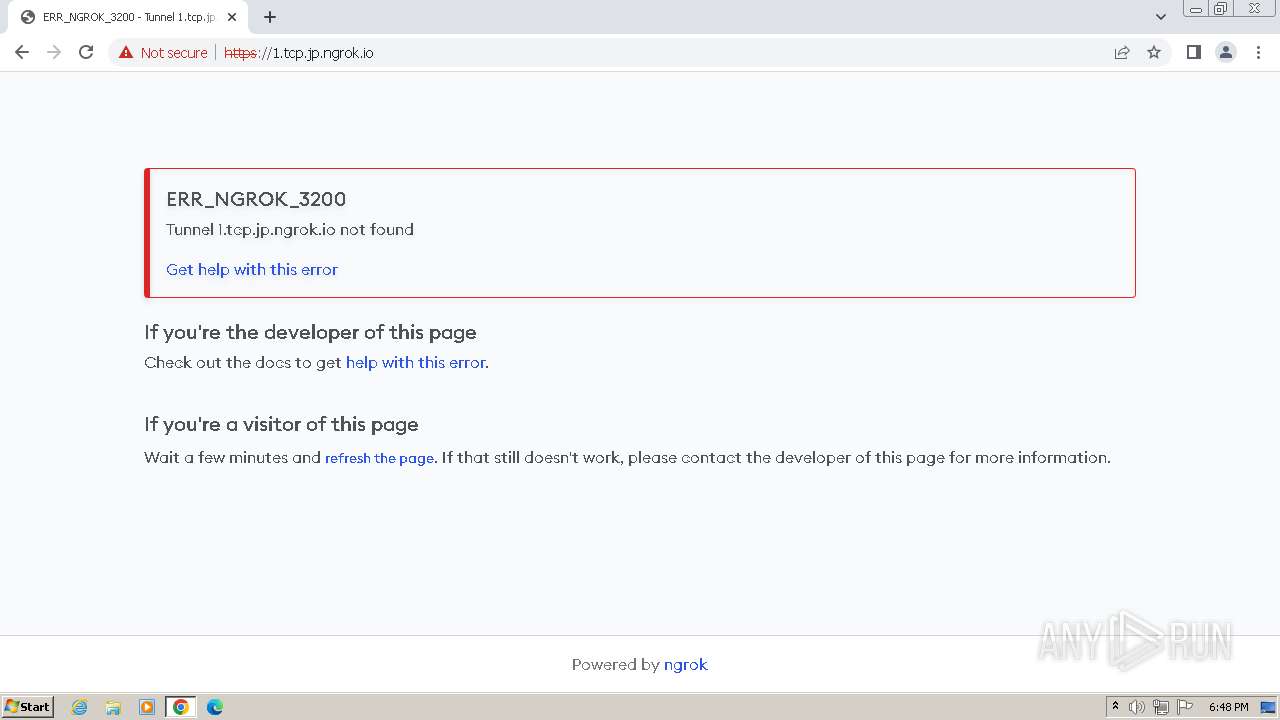The height and width of the screenshot is (720, 1280).
Task: Open Chrome's three-dot menu
Action: [x=1258, y=52]
